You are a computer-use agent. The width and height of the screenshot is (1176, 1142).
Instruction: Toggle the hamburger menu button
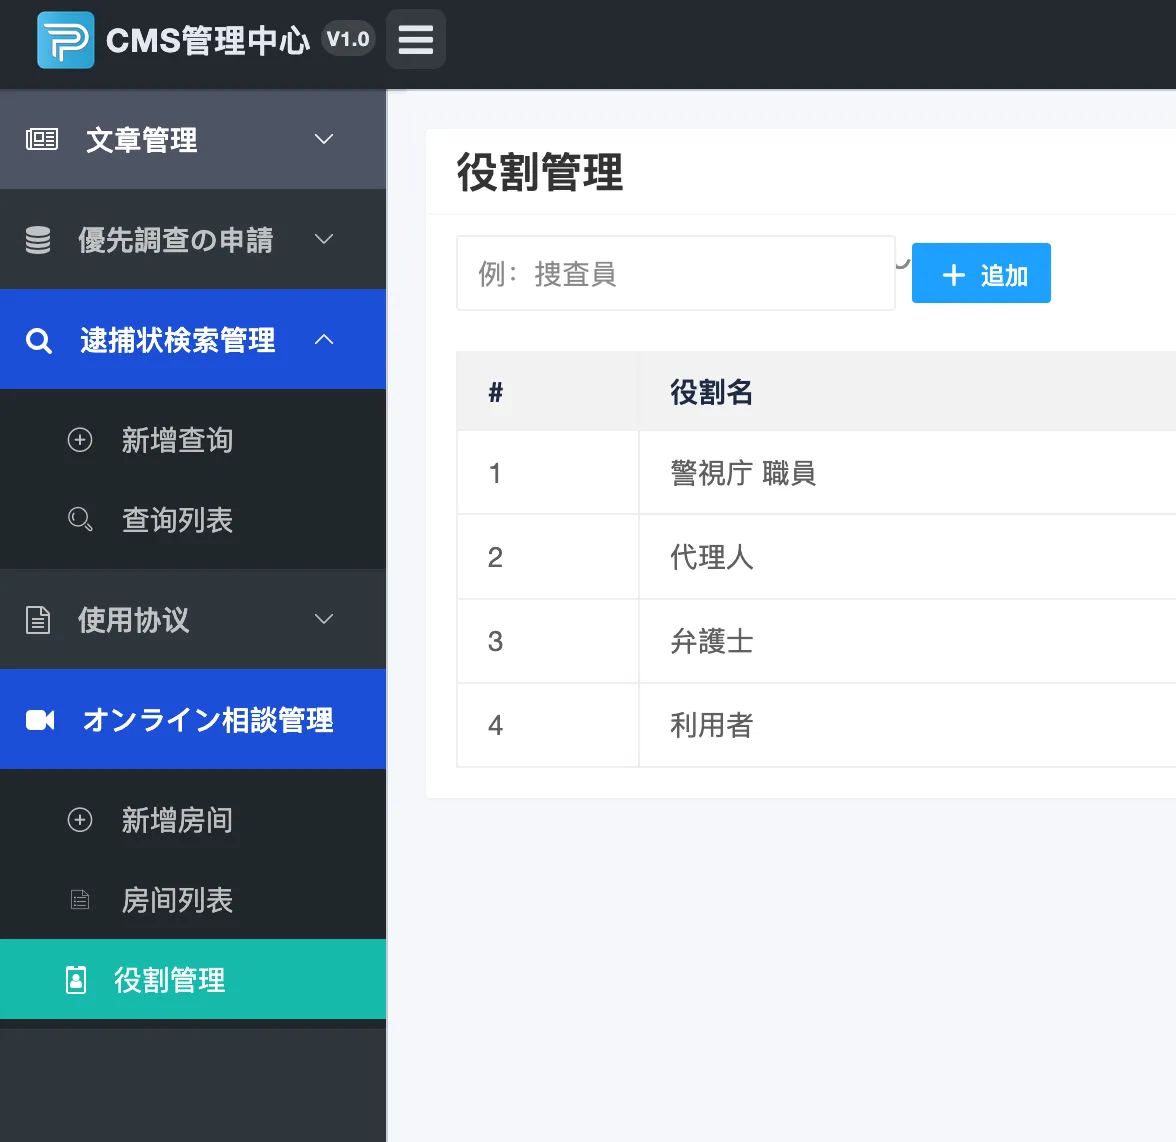coord(416,40)
